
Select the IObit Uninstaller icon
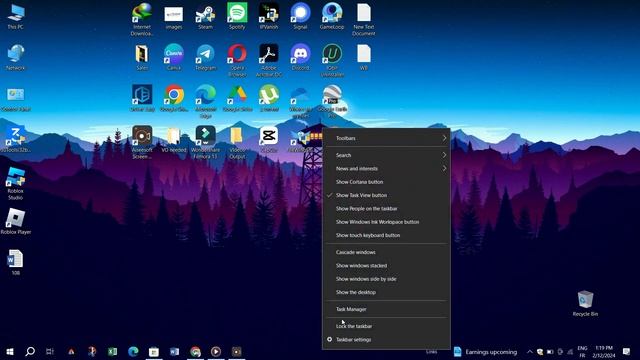[332, 60]
